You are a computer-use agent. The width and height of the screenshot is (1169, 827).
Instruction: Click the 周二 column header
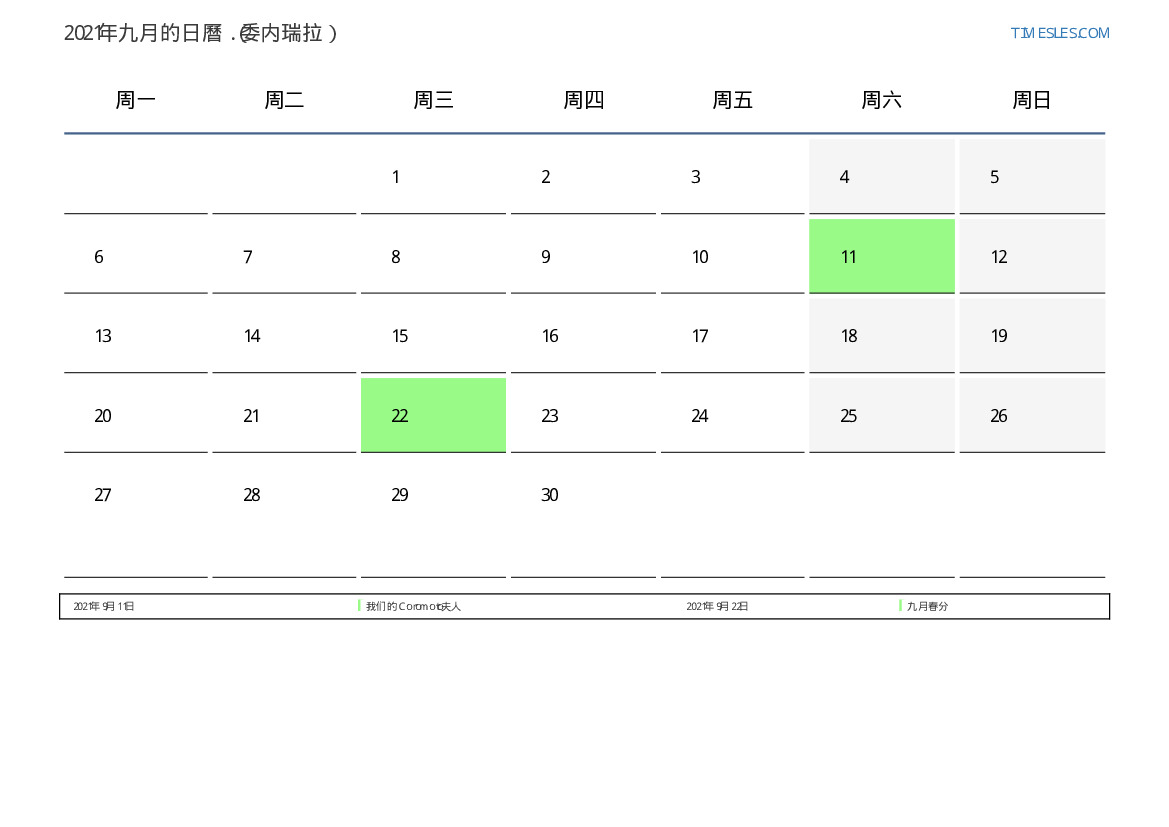(x=284, y=100)
